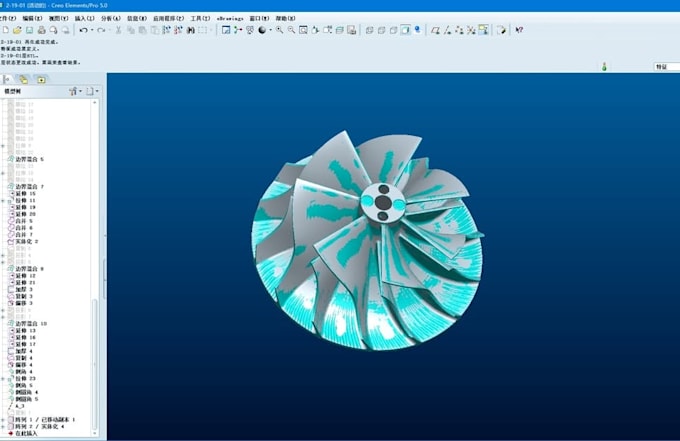Expand the 拉伸 23 tree node
680x441 pixels.
pos(3,379)
